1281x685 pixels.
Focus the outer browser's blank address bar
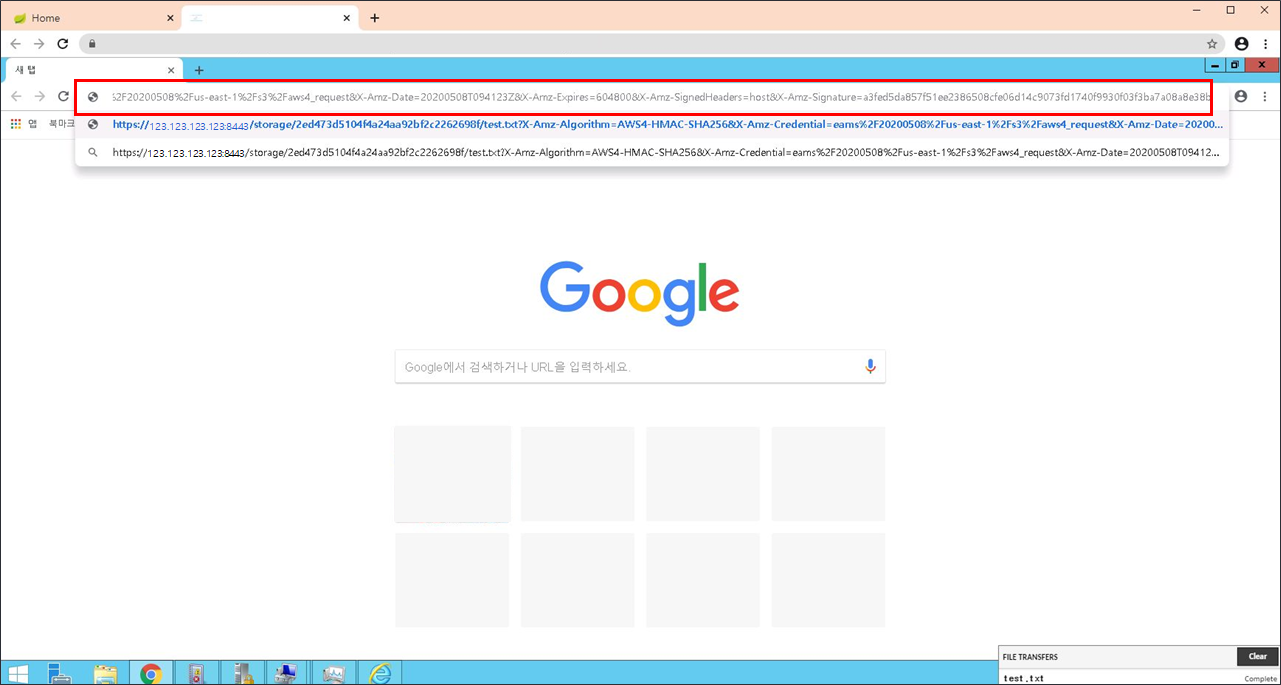650,44
